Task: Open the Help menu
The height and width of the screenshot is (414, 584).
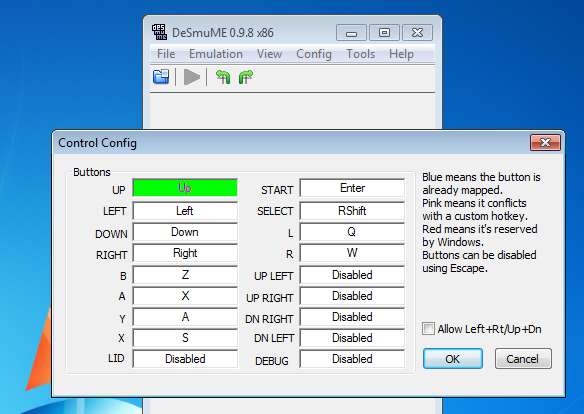Action: click(401, 54)
